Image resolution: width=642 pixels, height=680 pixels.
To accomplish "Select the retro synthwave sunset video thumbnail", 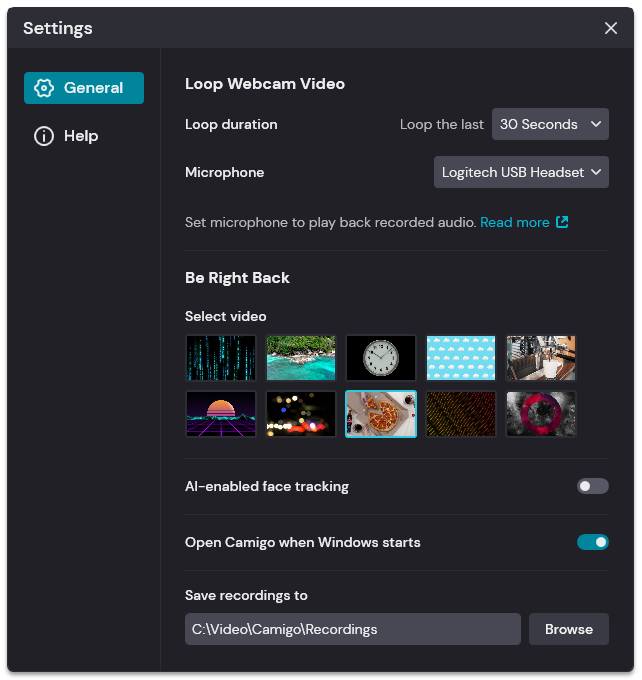I will pyautogui.click(x=221, y=414).
